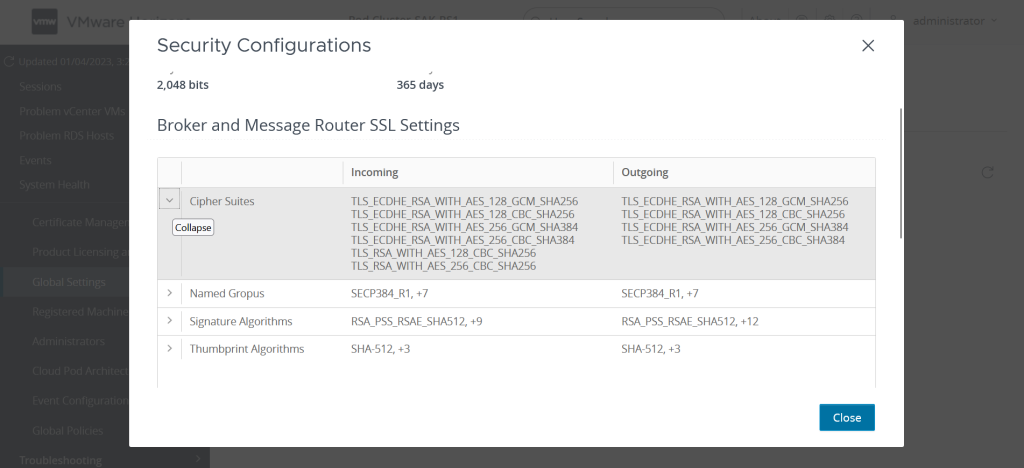
Task: Close the Security Configurations dialog with X
Action: point(868,46)
